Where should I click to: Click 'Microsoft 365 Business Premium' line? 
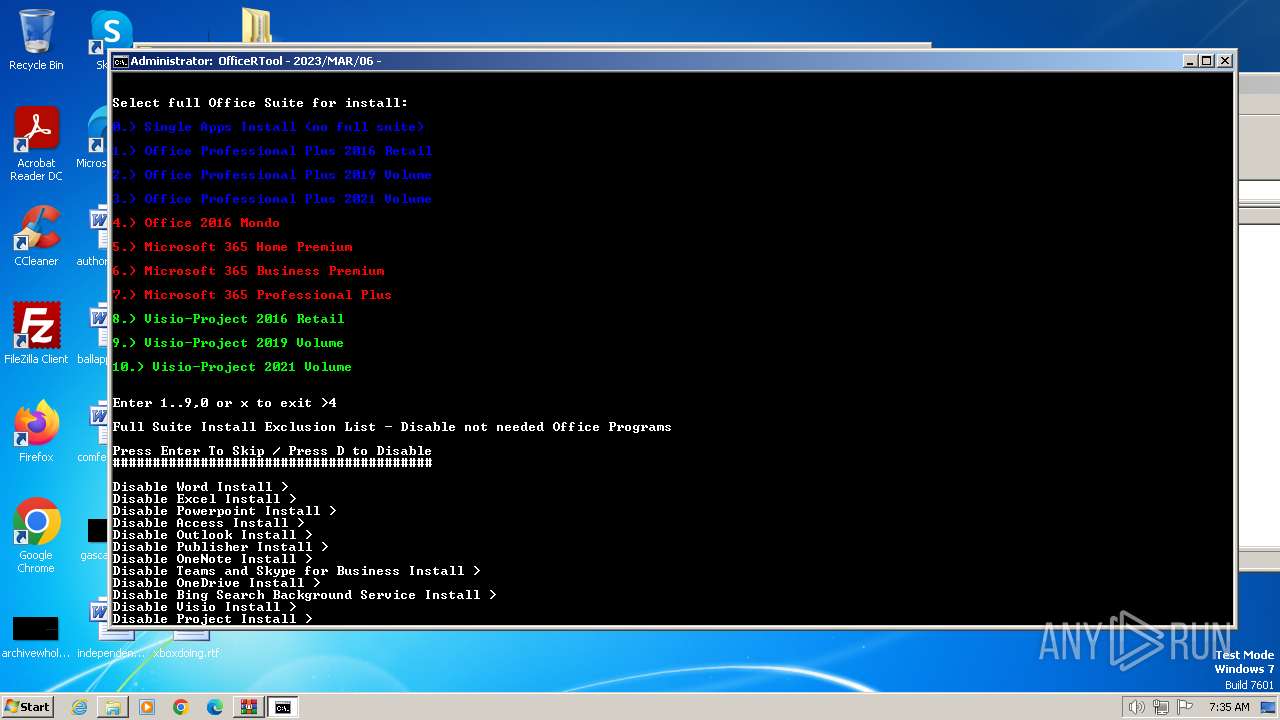248,271
